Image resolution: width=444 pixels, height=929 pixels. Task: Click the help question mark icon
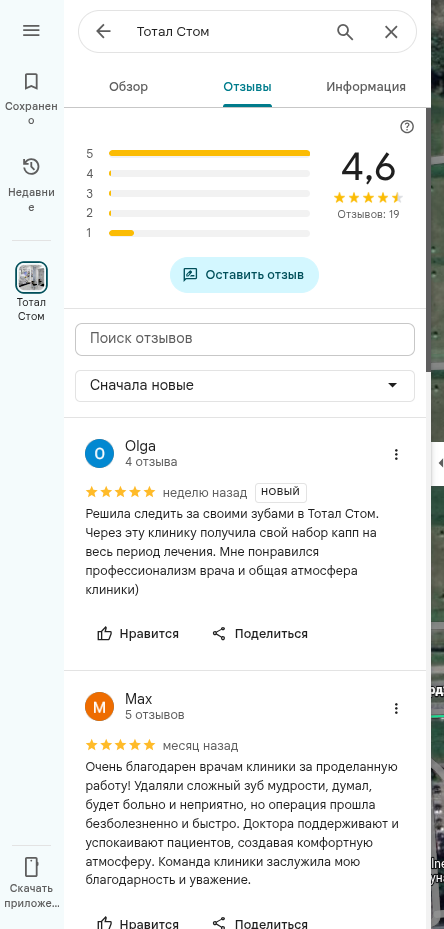click(x=407, y=126)
